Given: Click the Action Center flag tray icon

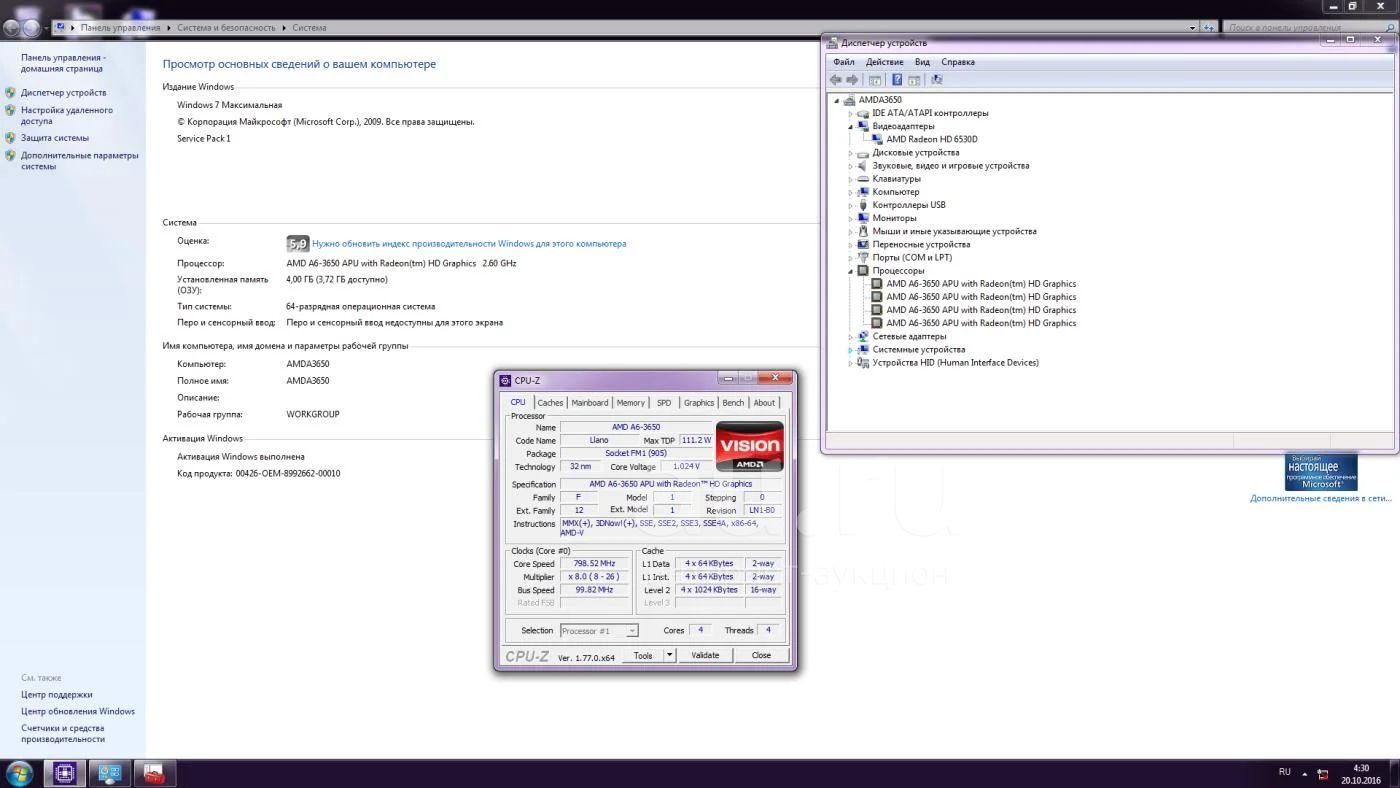Looking at the screenshot, I should pos(1324,774).
